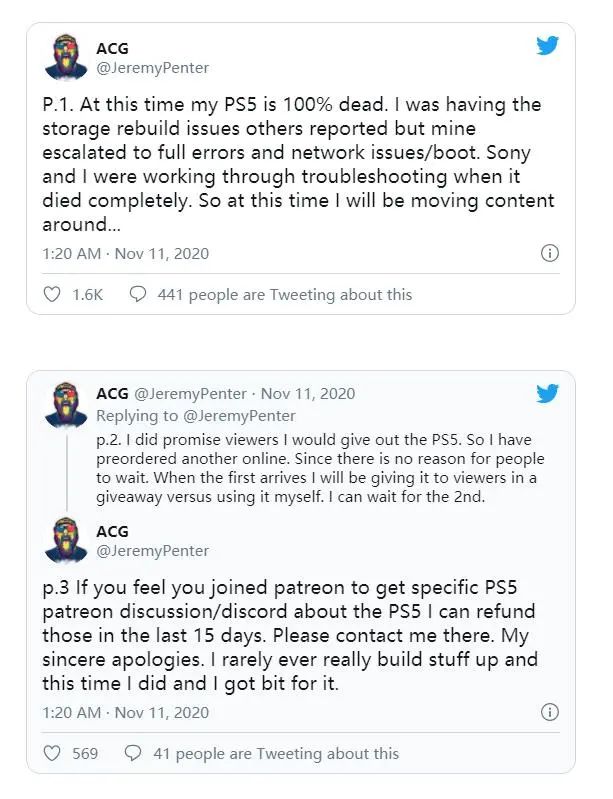Open the p.2 reply's Nov 11, 2020 date
Viewport: 613px width, 799px height.
point(308,394)
